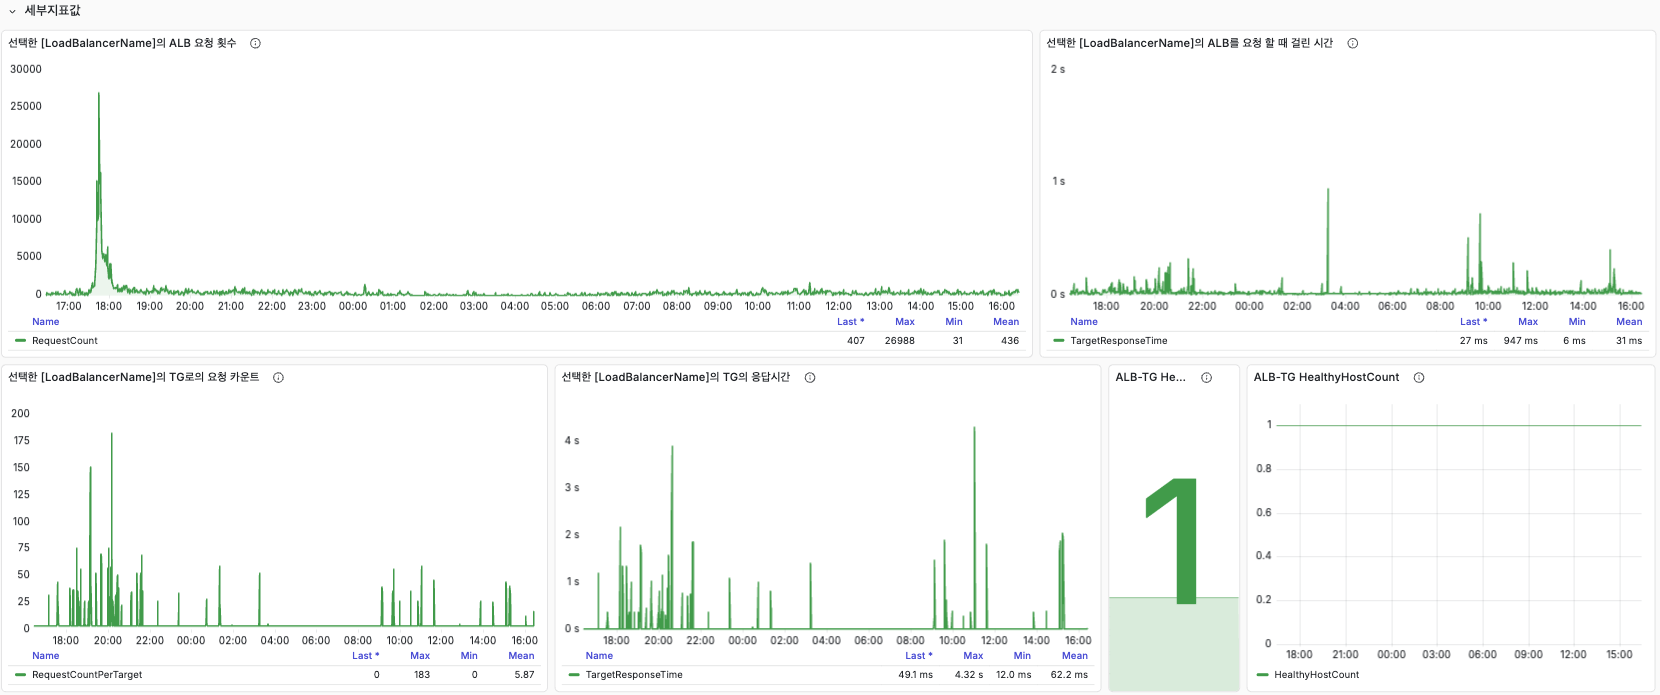This screenshot has width=1660, height=695.
Task: Toggle RequestCount series via legend label
Action: (x=65, y=341)
